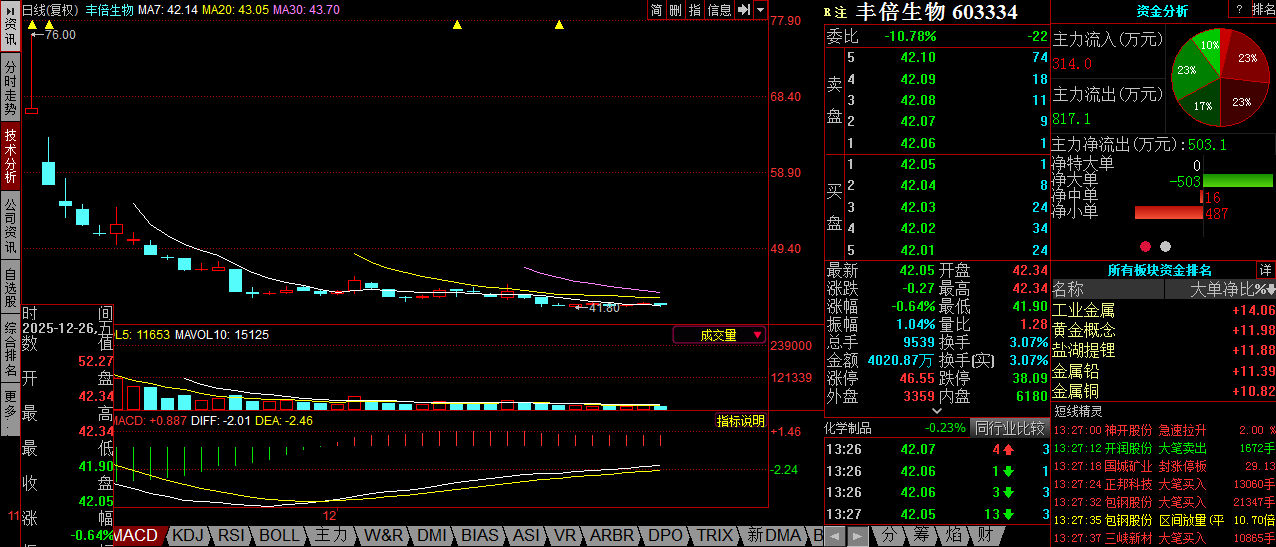
Task: Select the 主力 indicator tab
Action: [x=331, y=536]
